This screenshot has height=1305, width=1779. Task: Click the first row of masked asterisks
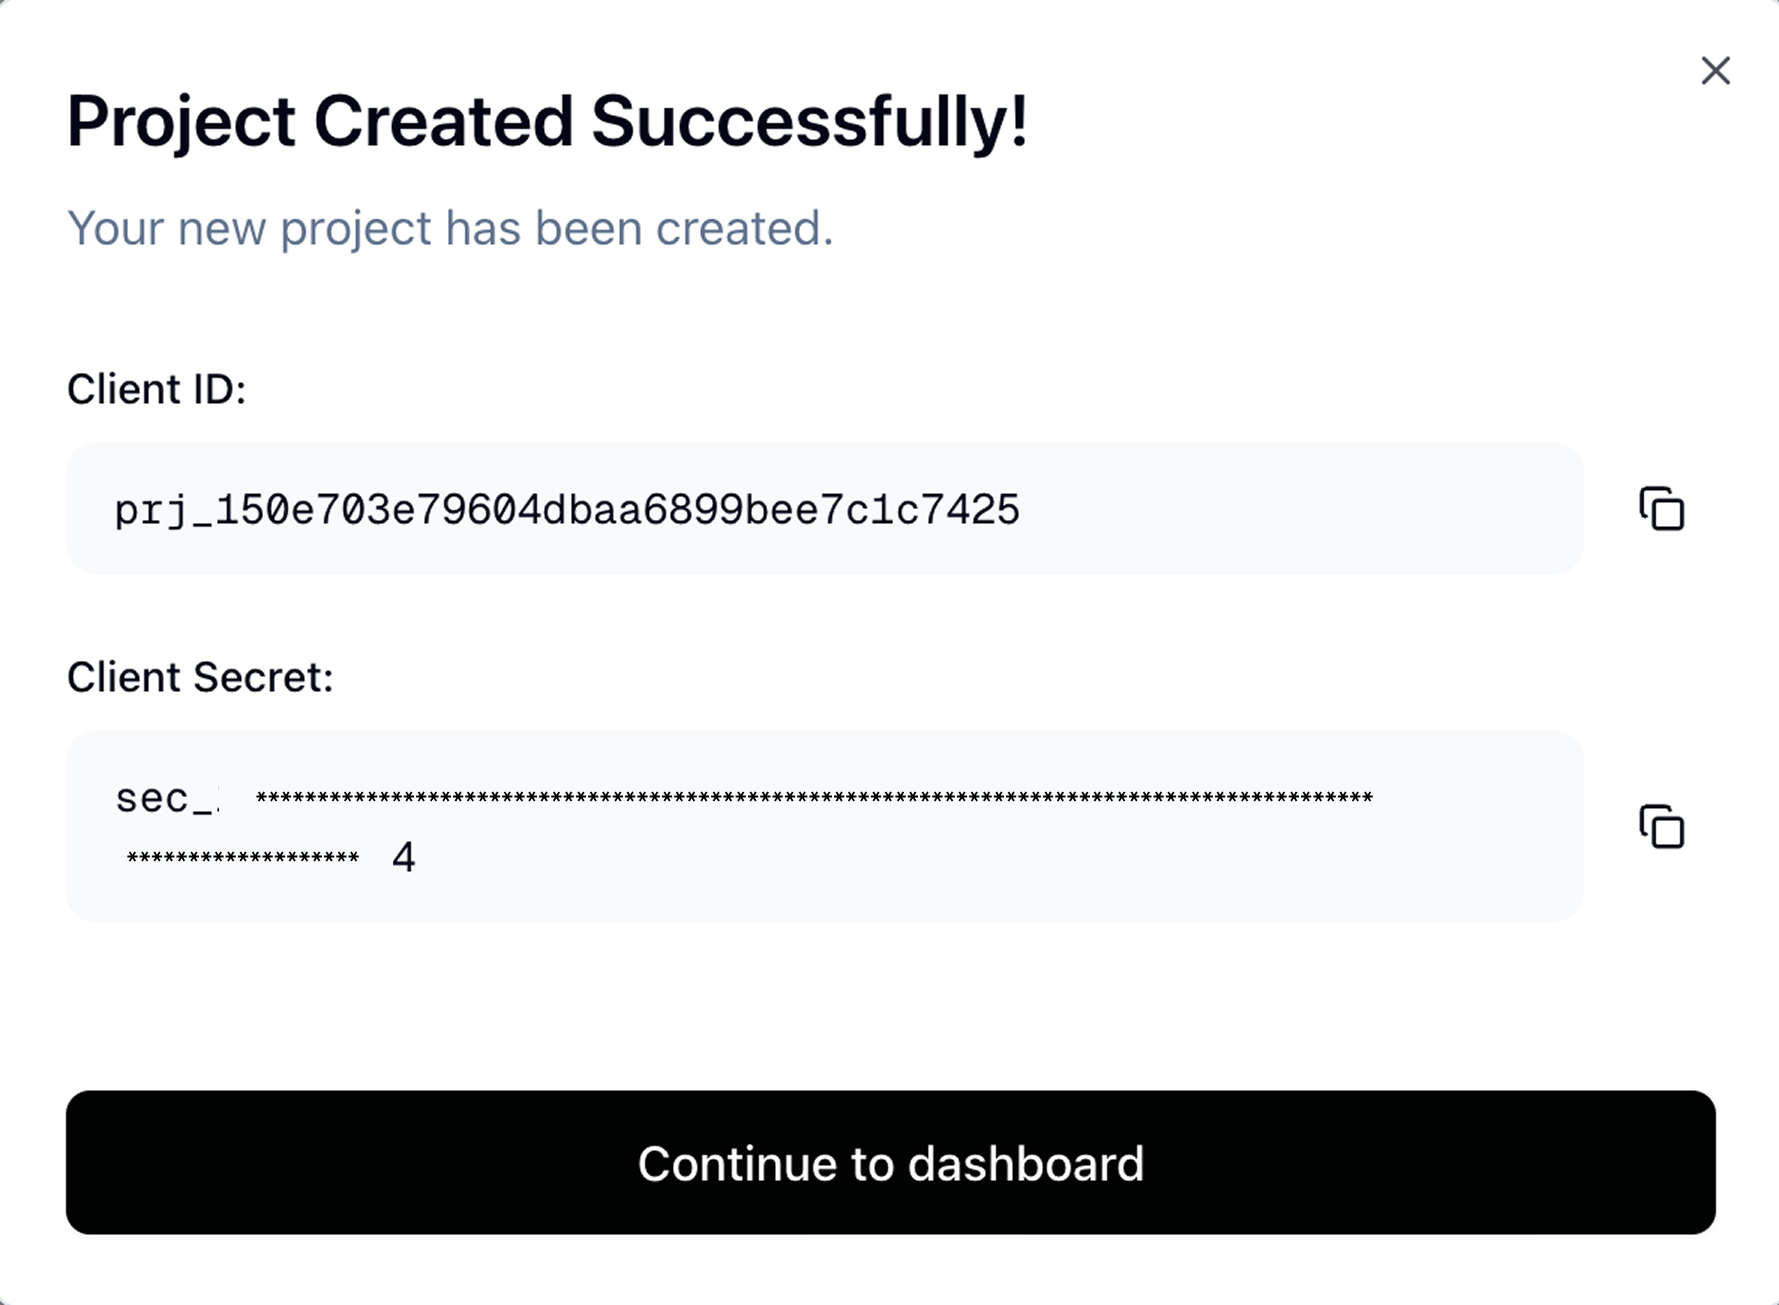click(814, 798)
